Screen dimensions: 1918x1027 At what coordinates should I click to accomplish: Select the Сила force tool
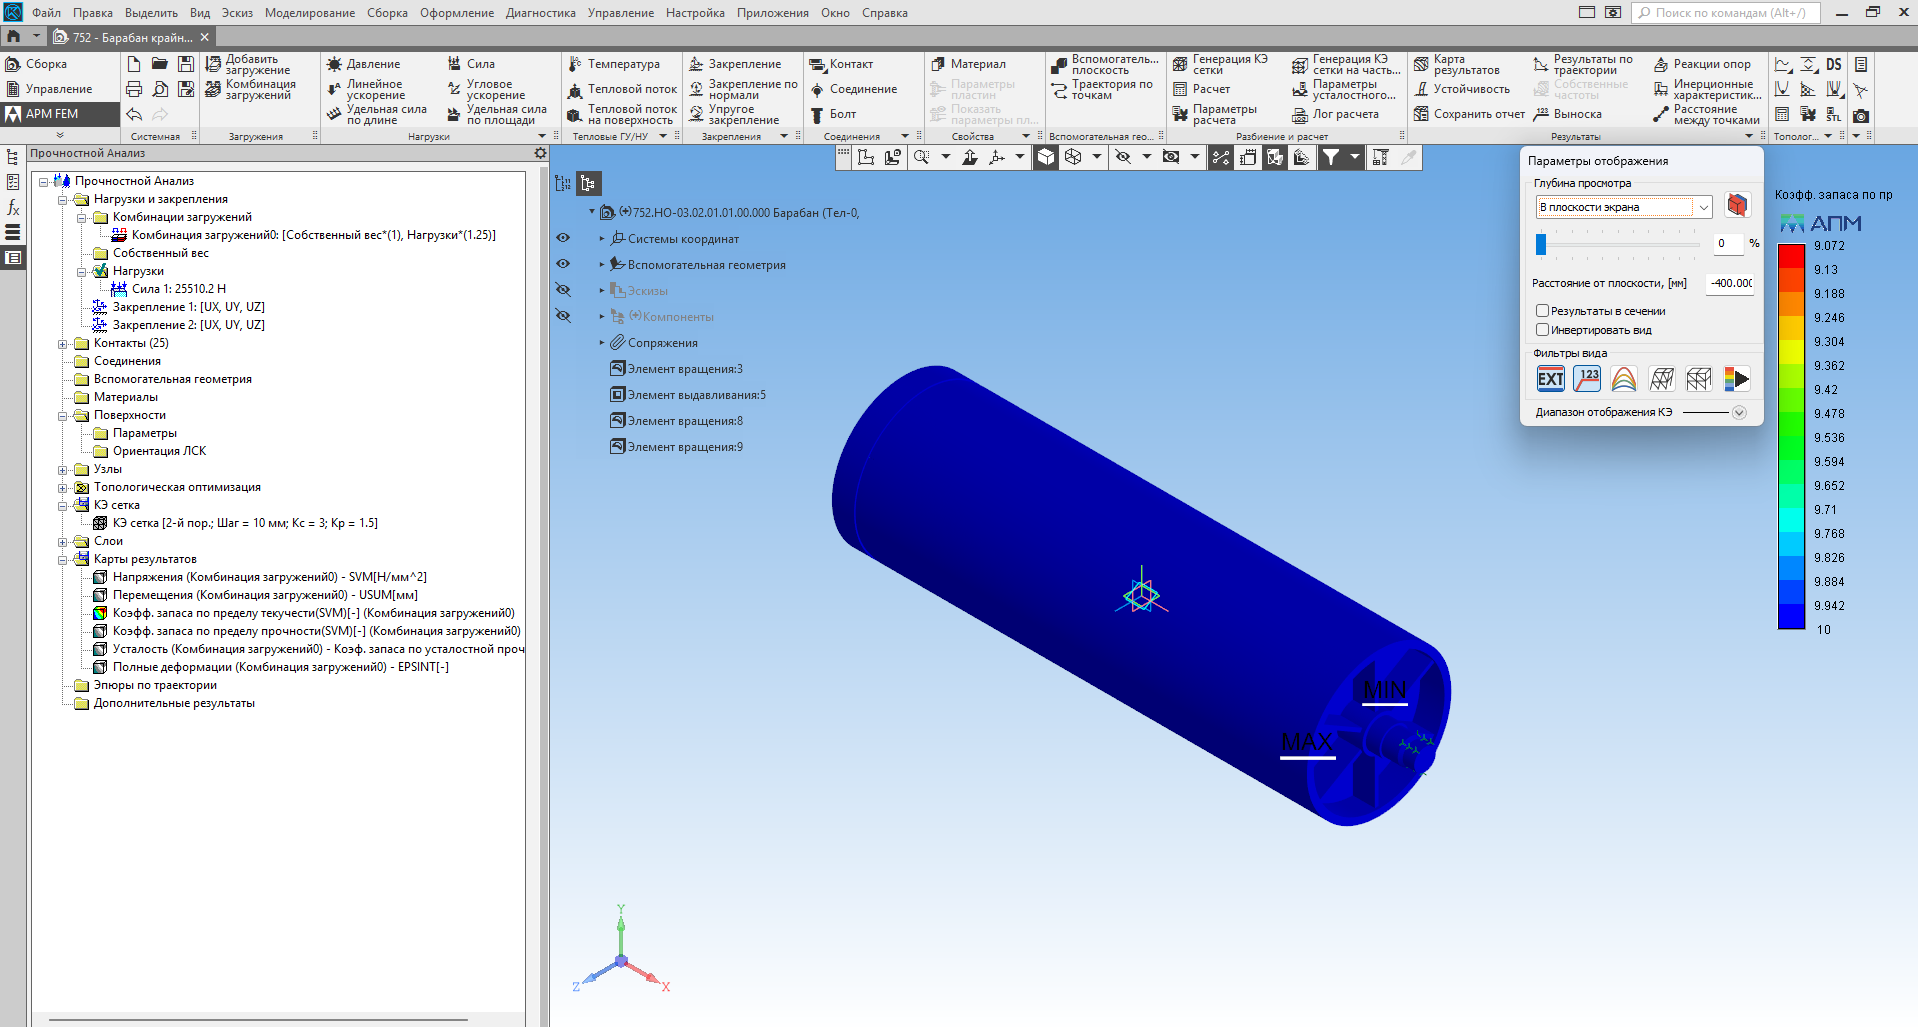(455, 64)
